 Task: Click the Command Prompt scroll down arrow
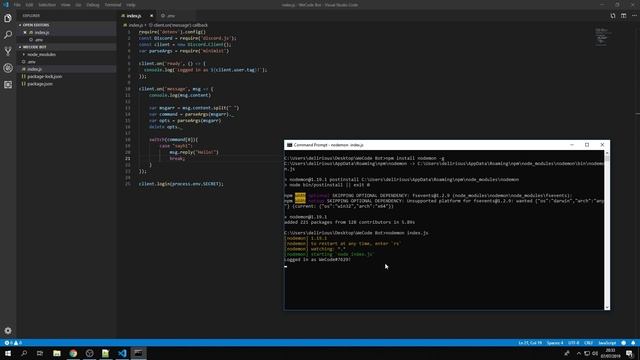tap(607, 307)
